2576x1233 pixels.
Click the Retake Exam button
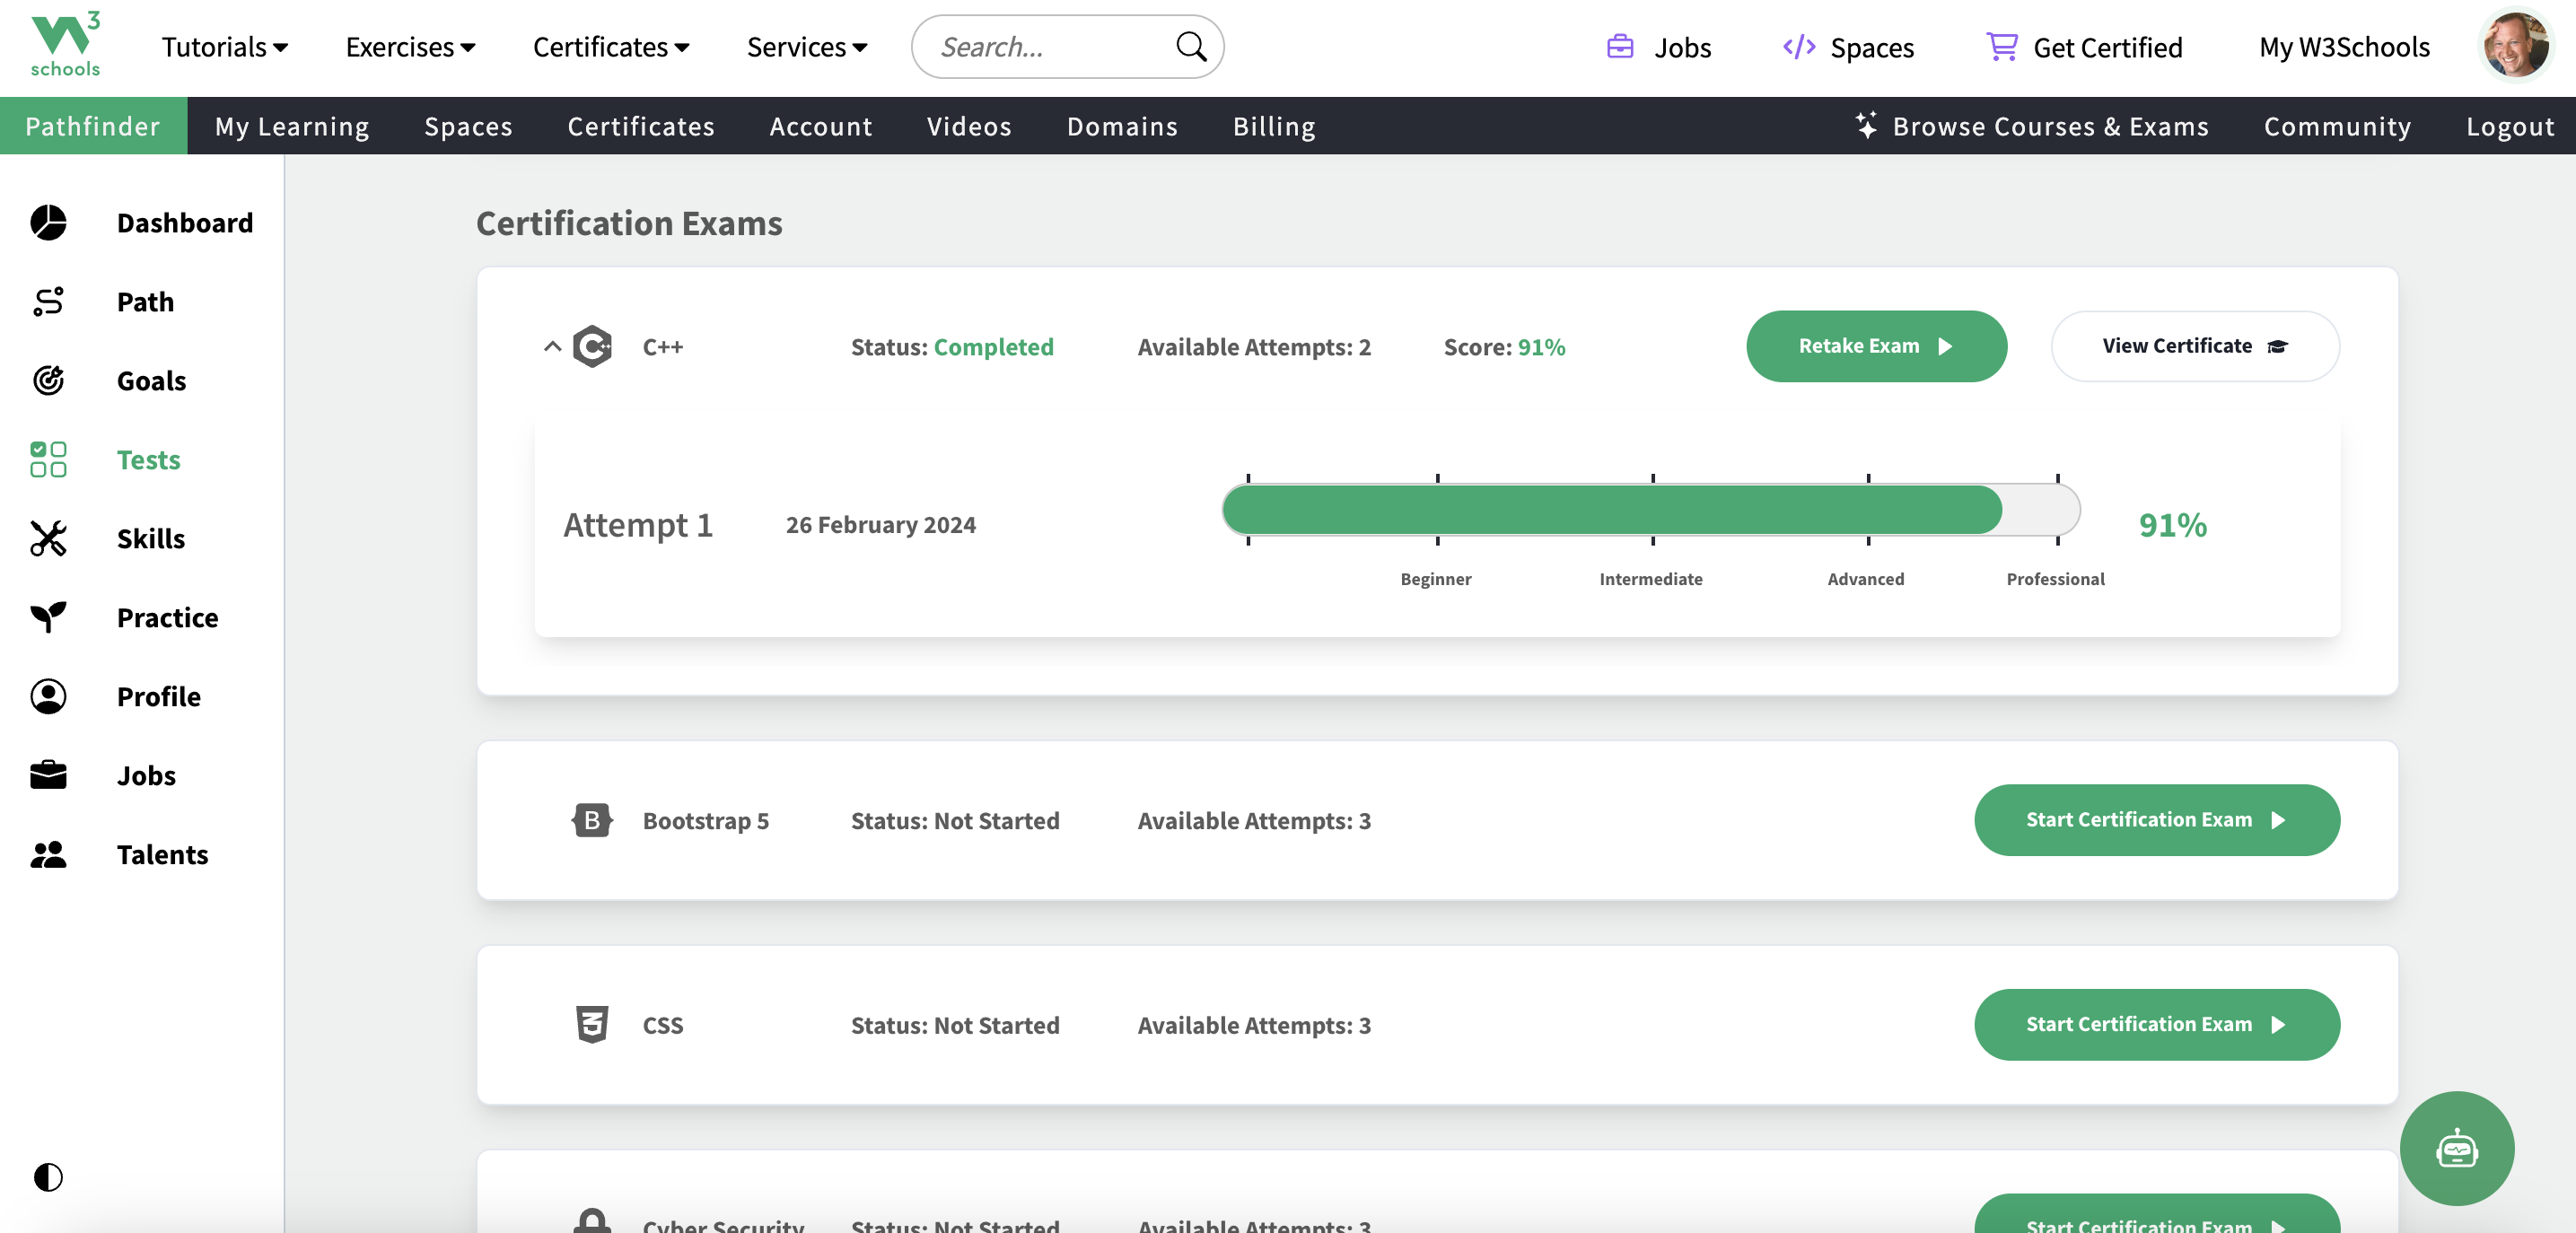point(1875,346)
